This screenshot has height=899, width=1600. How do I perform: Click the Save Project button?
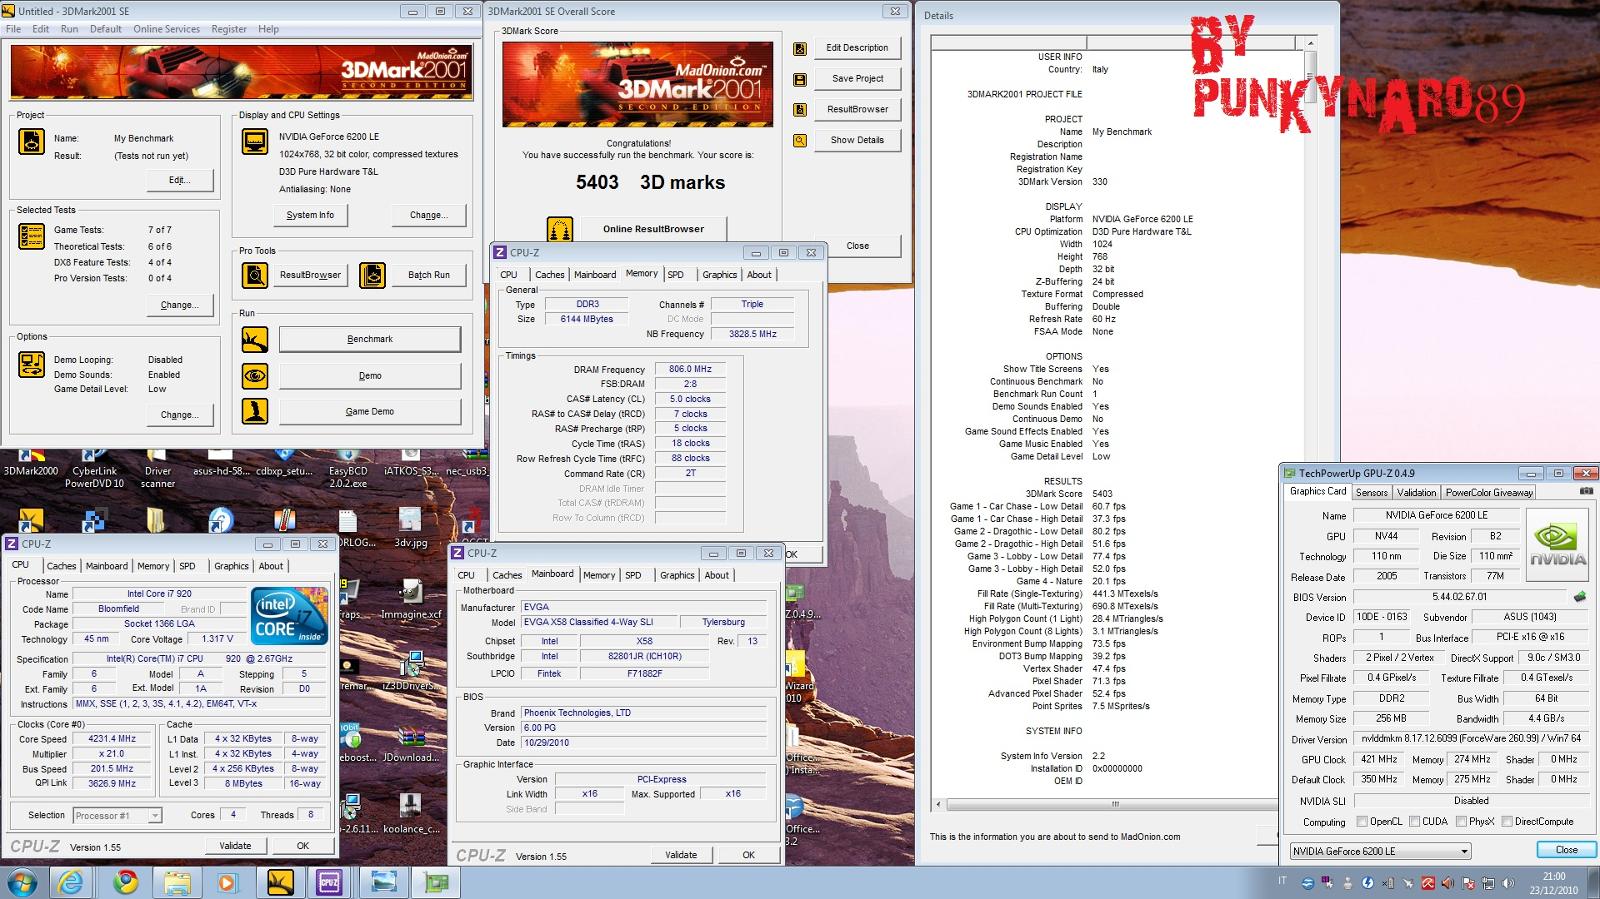click(857, 78)
